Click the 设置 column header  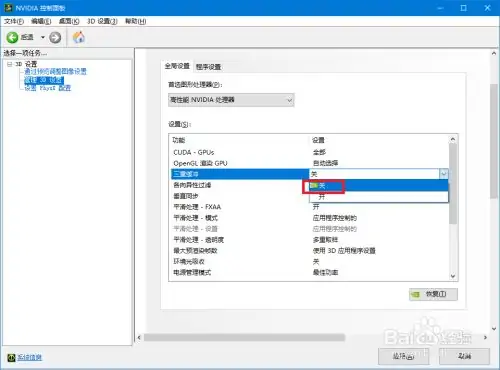point(318,140)
